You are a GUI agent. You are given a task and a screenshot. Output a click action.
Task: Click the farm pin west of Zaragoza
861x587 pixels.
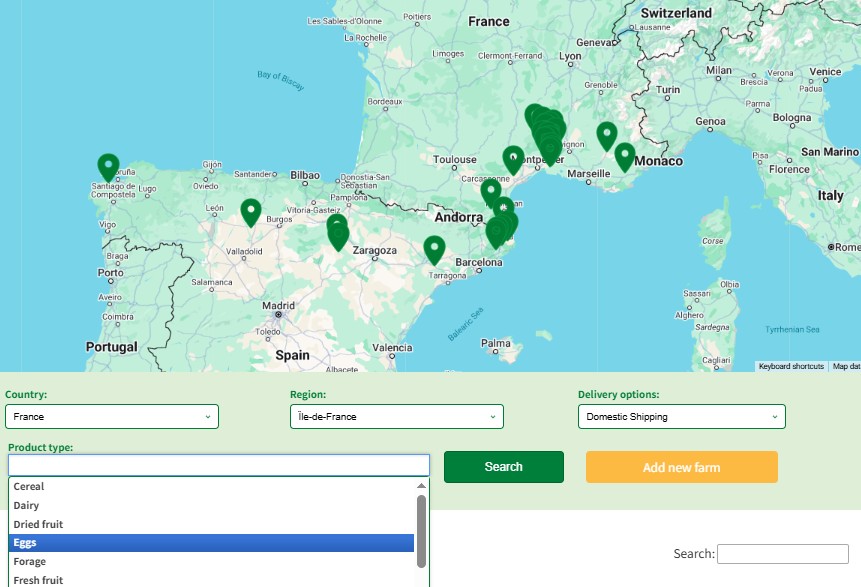(338, 233)
